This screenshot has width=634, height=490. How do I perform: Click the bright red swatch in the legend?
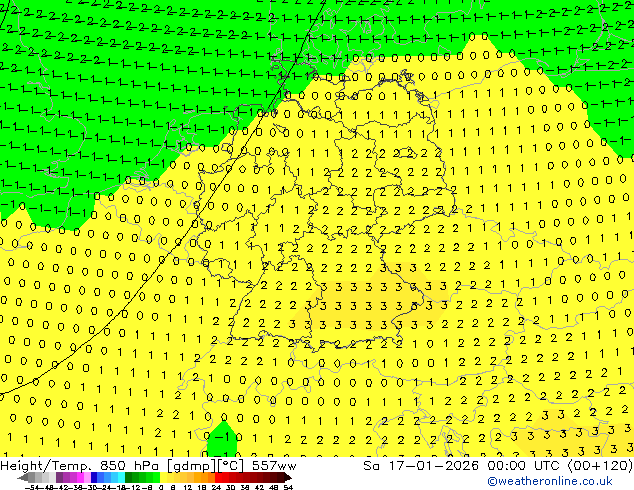coord(218,478)
